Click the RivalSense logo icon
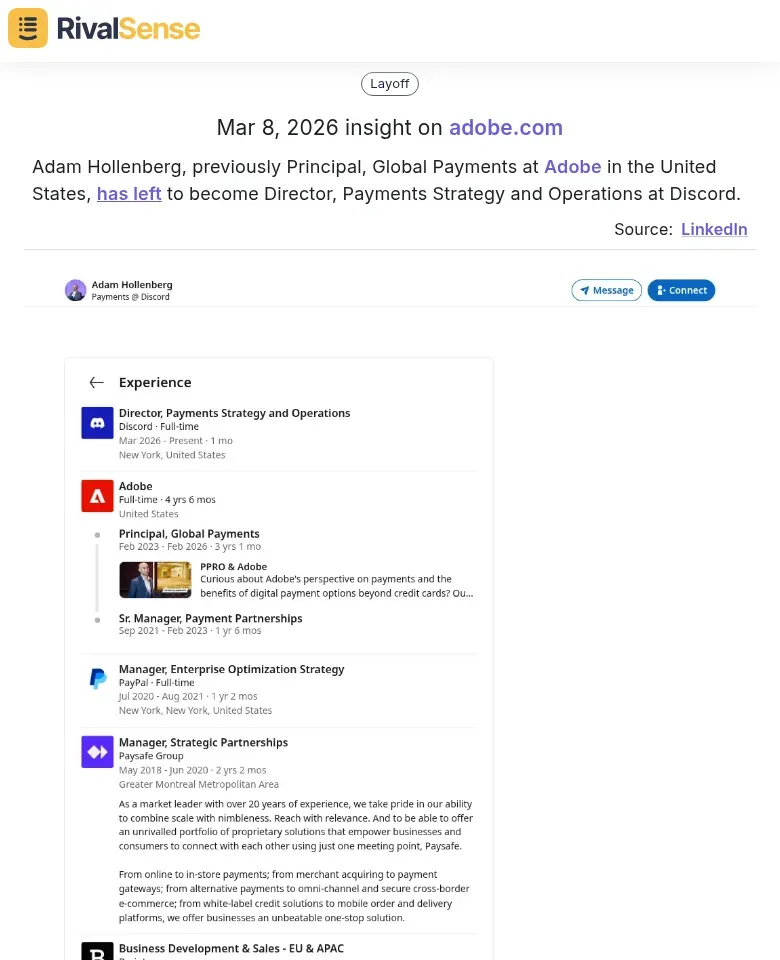780x960 pixels. [27, 28]
